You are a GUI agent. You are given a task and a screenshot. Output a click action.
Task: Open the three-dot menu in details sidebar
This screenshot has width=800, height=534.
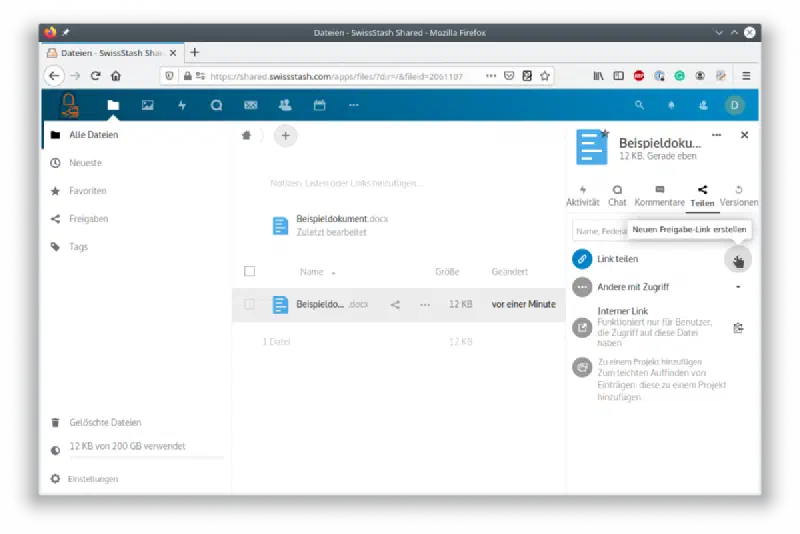tap(716, 135)
